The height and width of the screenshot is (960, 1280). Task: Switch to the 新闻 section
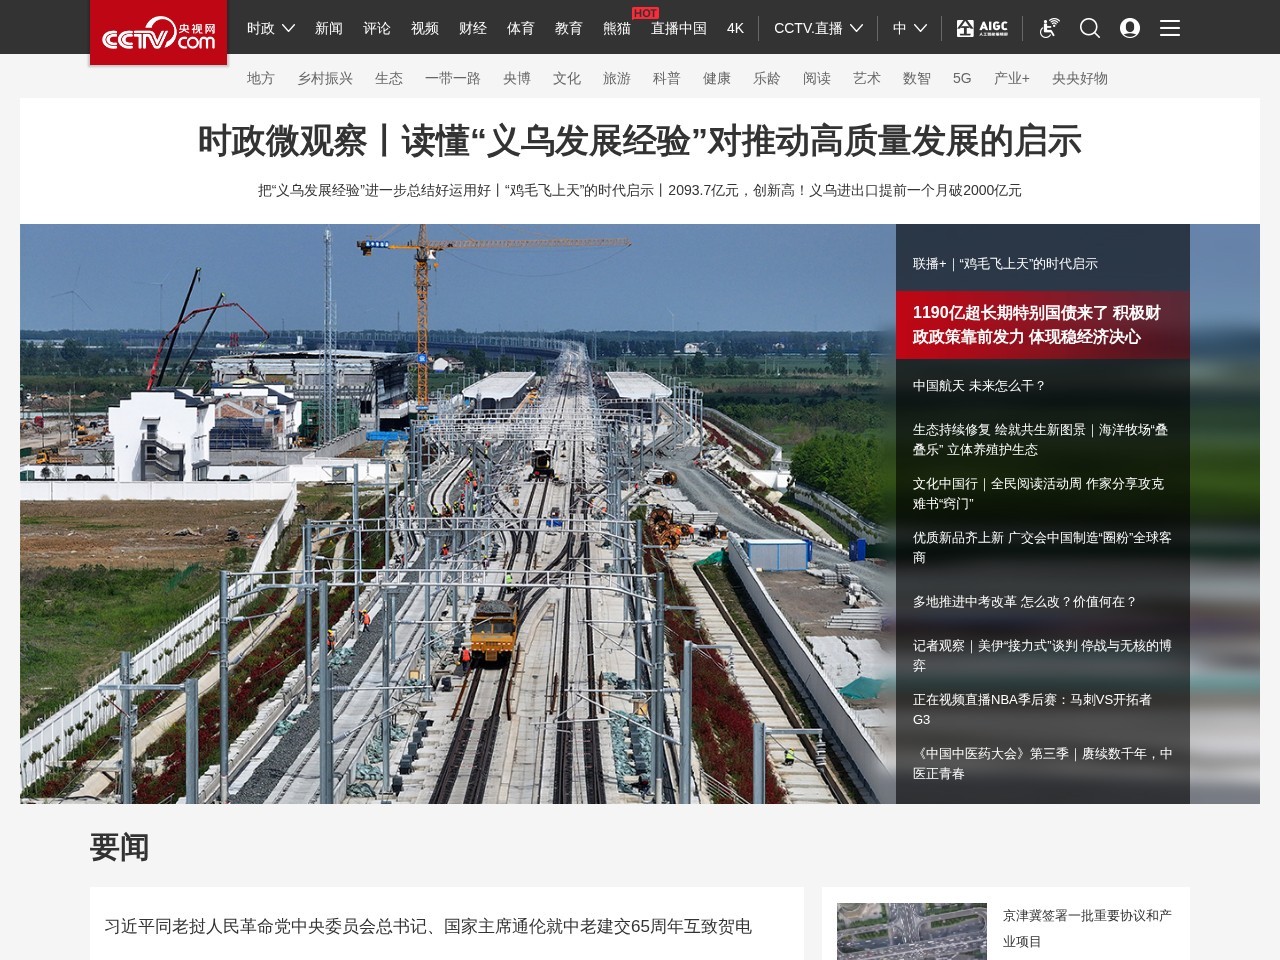329,29
